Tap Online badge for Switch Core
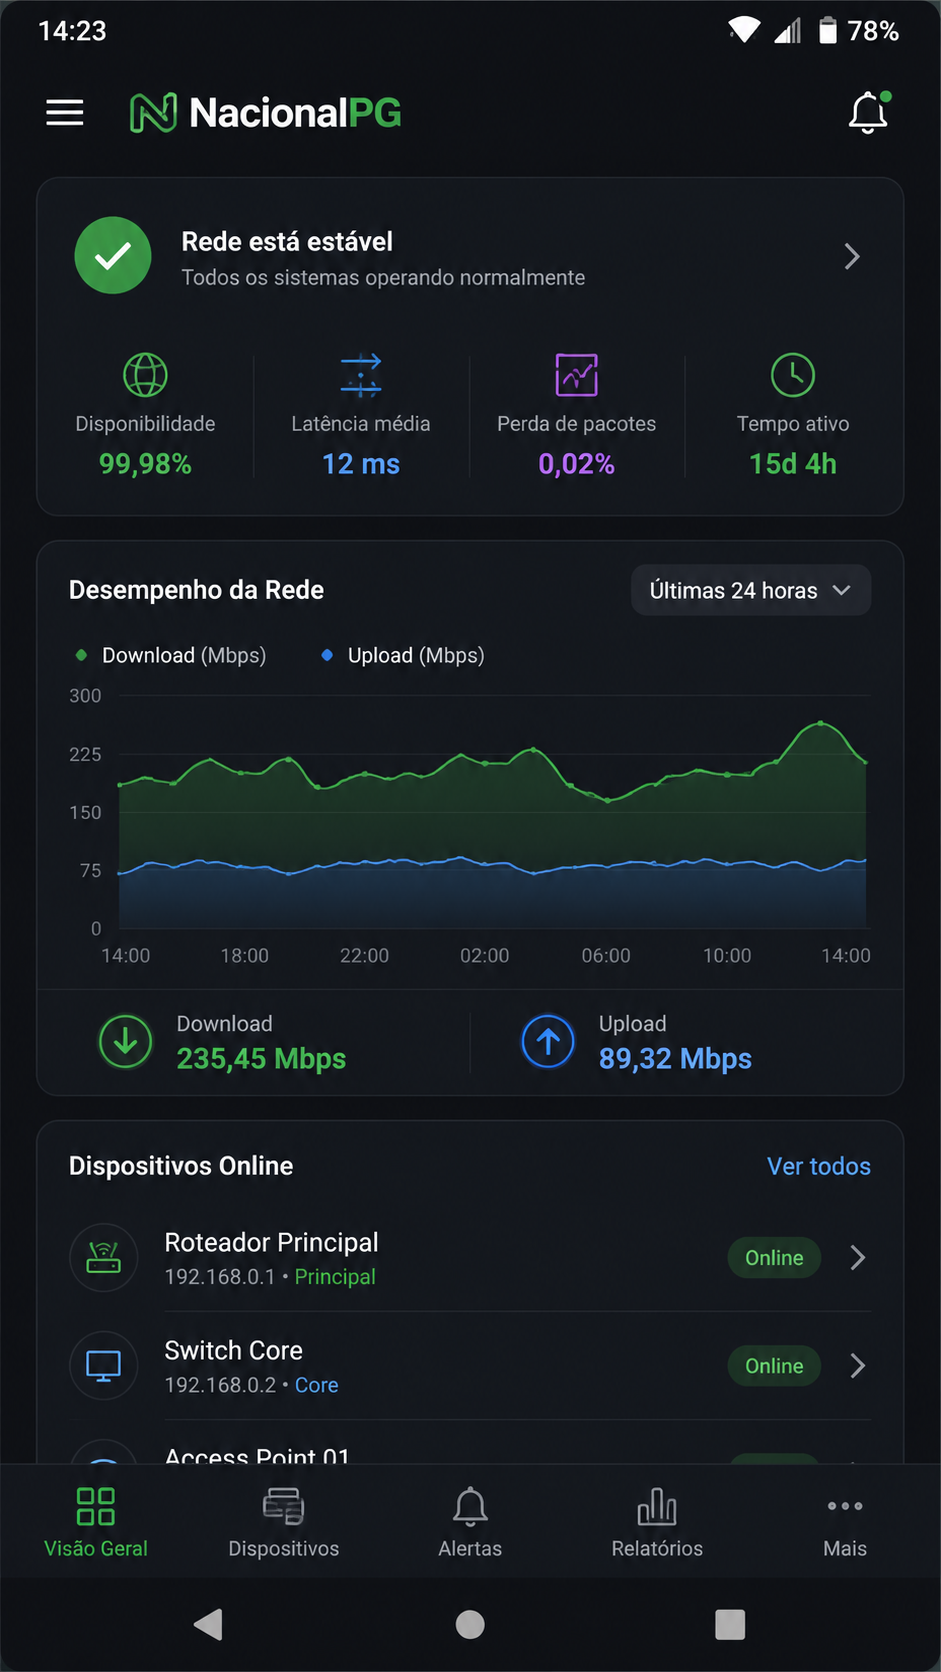Screen dimensions: 941x1672 (774, 1366)
